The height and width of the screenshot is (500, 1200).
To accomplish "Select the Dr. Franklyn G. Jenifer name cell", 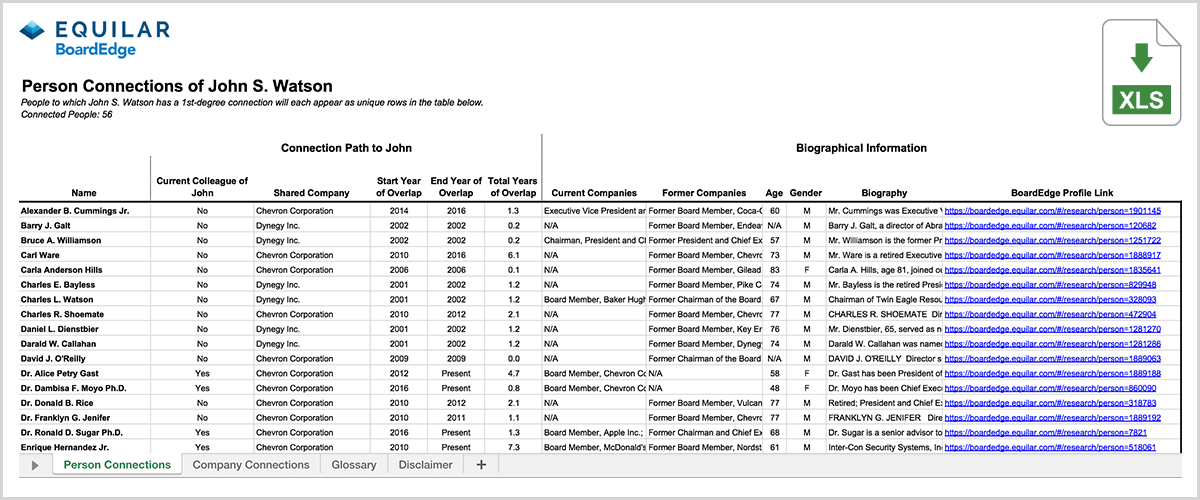I will point(84,417).
